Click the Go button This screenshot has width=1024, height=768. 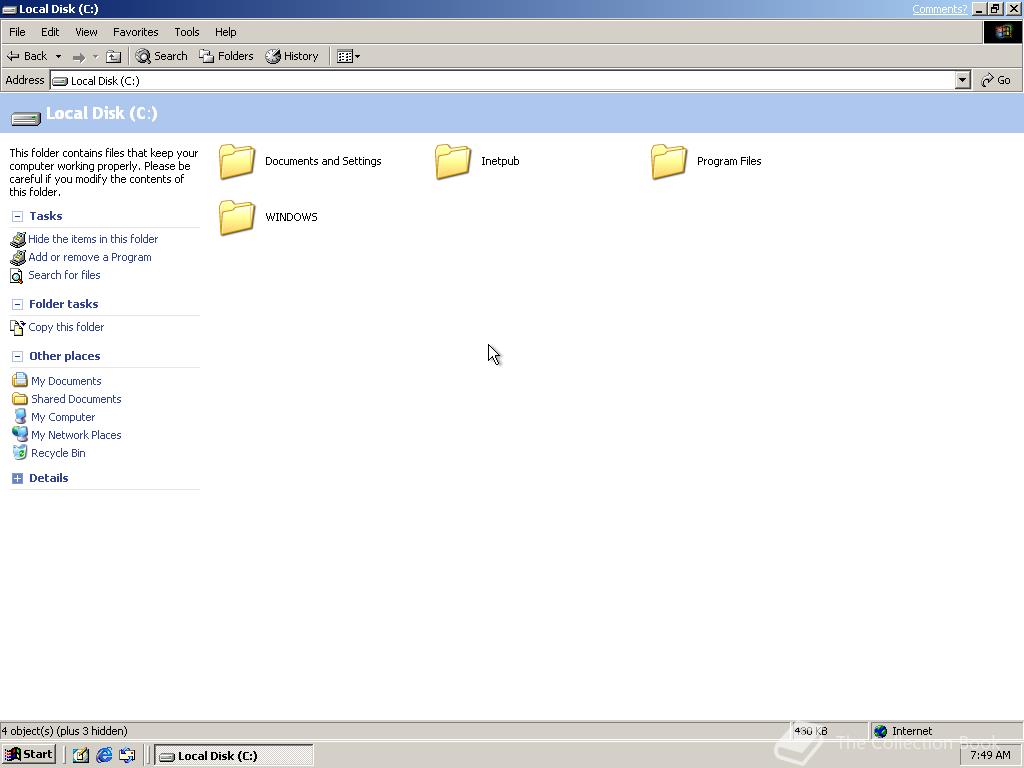[996, 80]
